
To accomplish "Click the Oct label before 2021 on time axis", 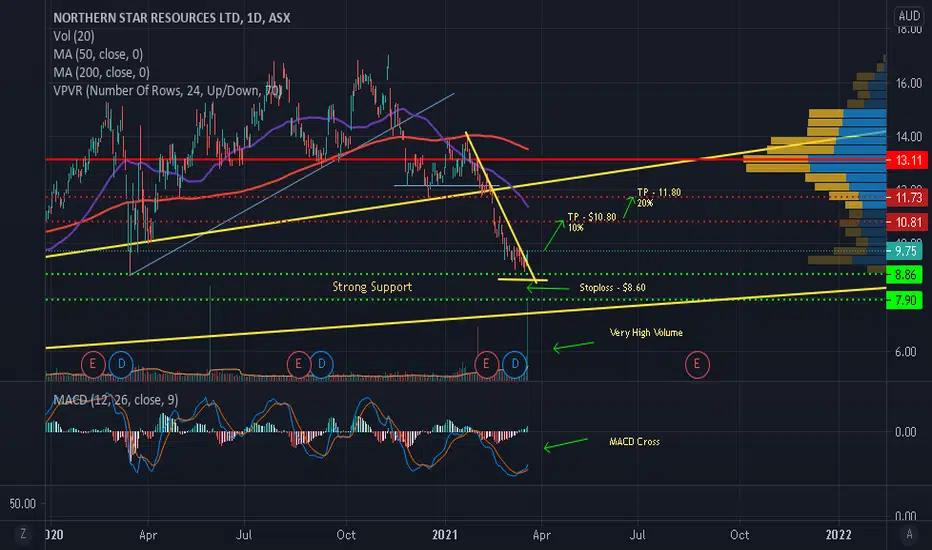I will 346,535.
